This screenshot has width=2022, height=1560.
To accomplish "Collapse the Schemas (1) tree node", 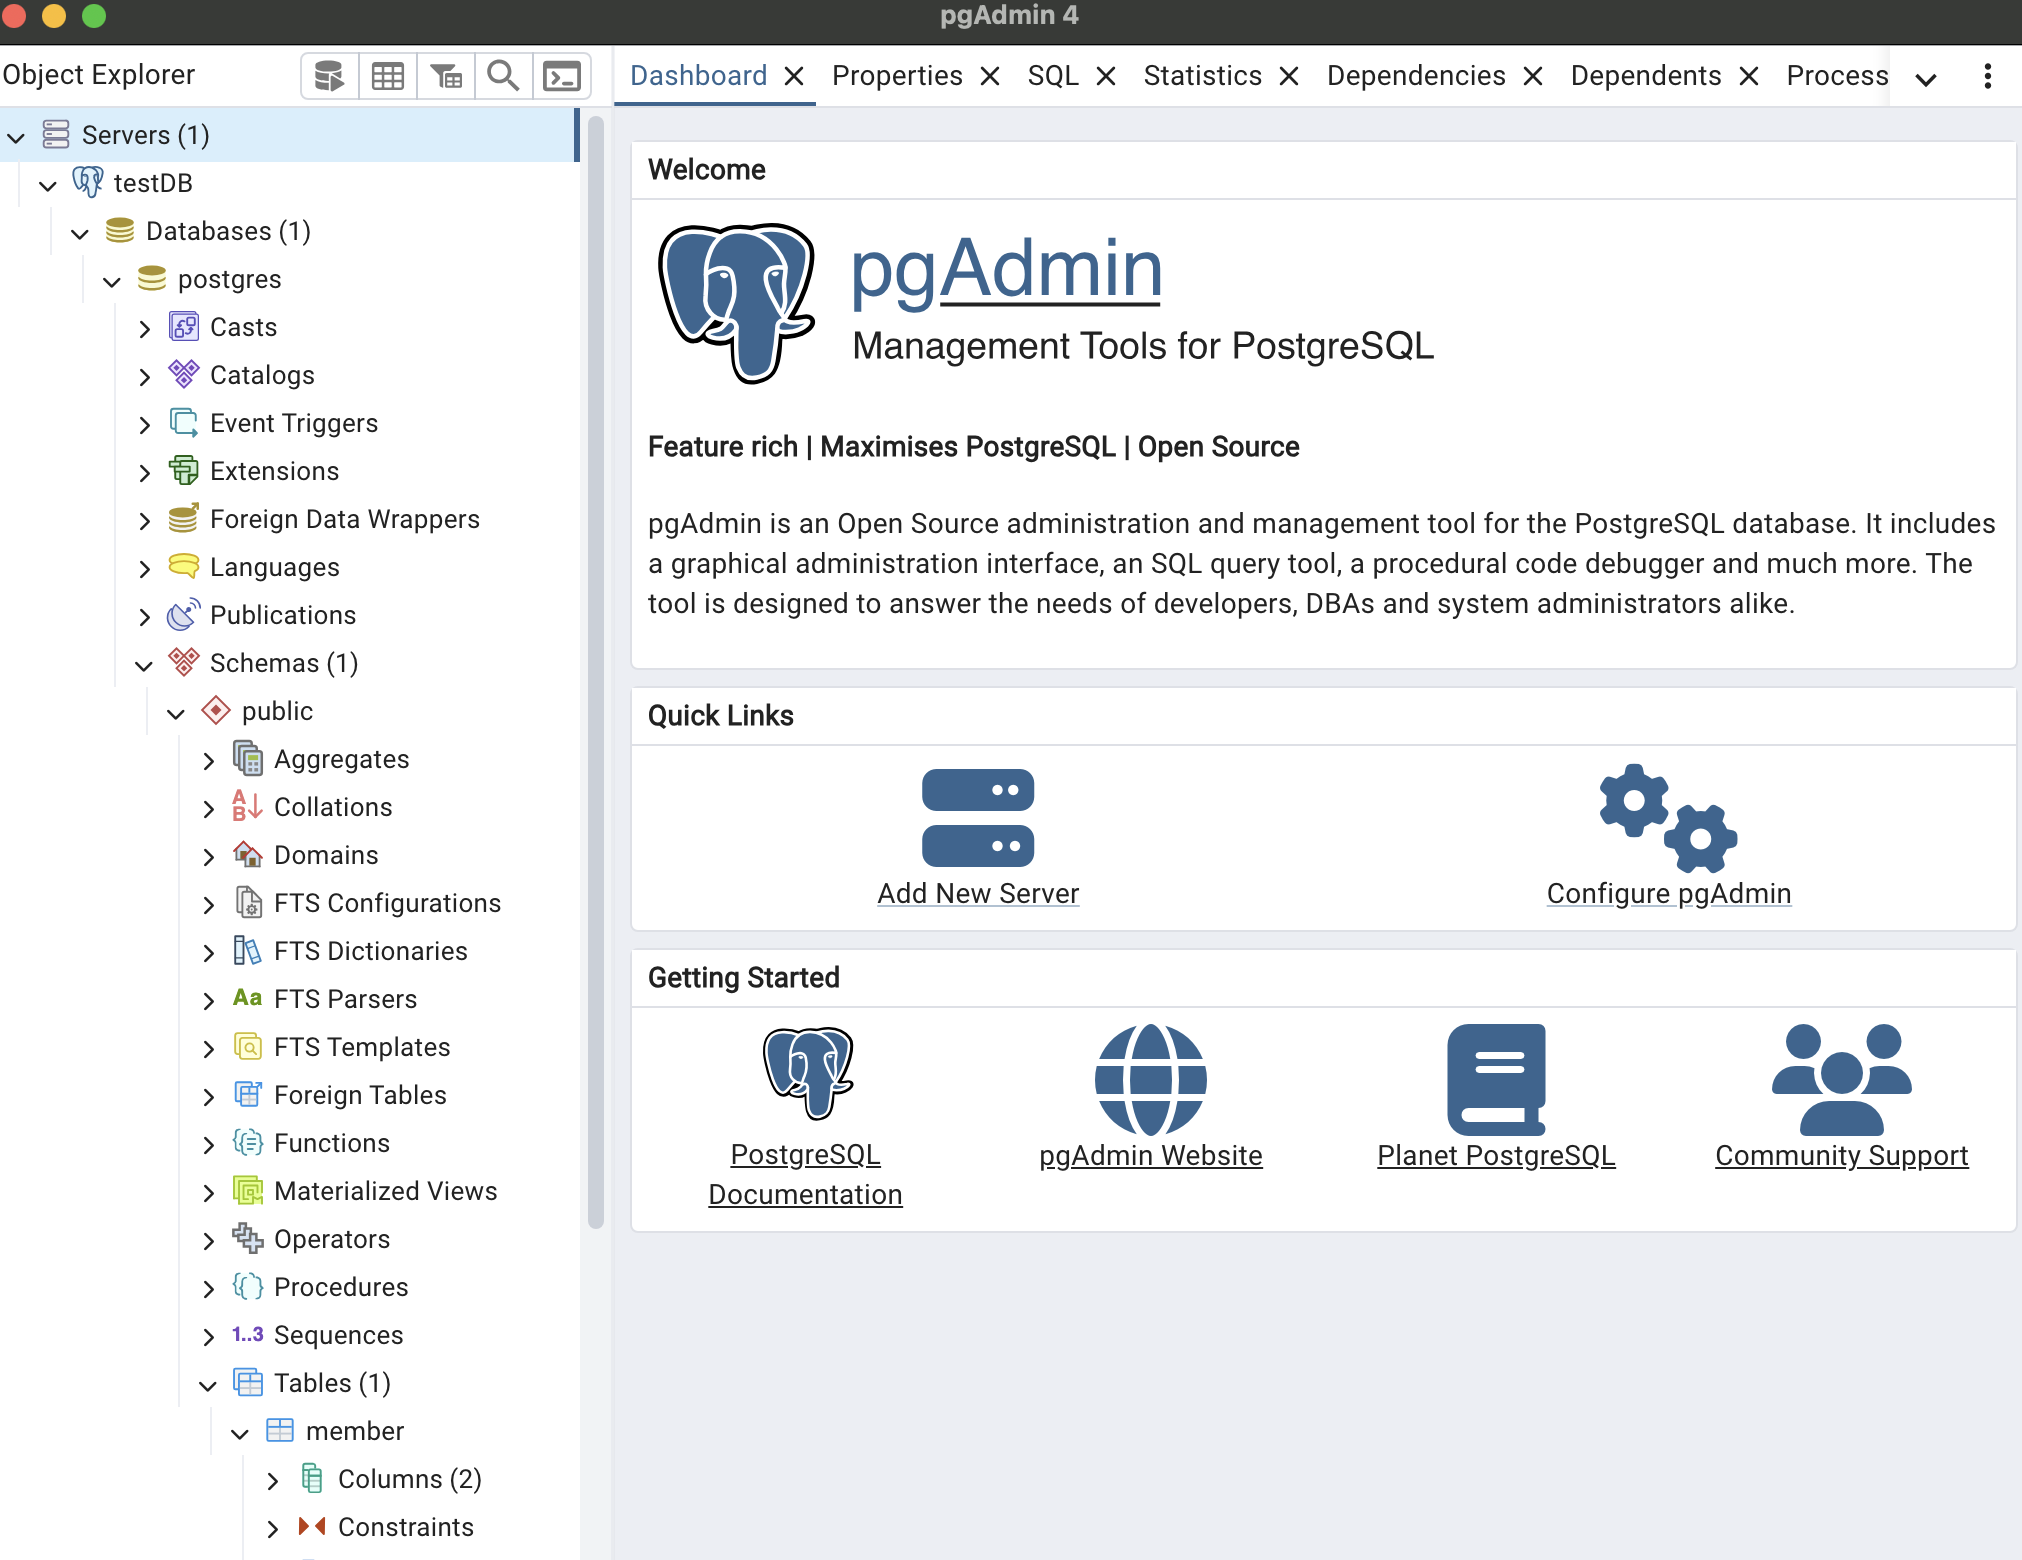I will [x=144, y=664].
